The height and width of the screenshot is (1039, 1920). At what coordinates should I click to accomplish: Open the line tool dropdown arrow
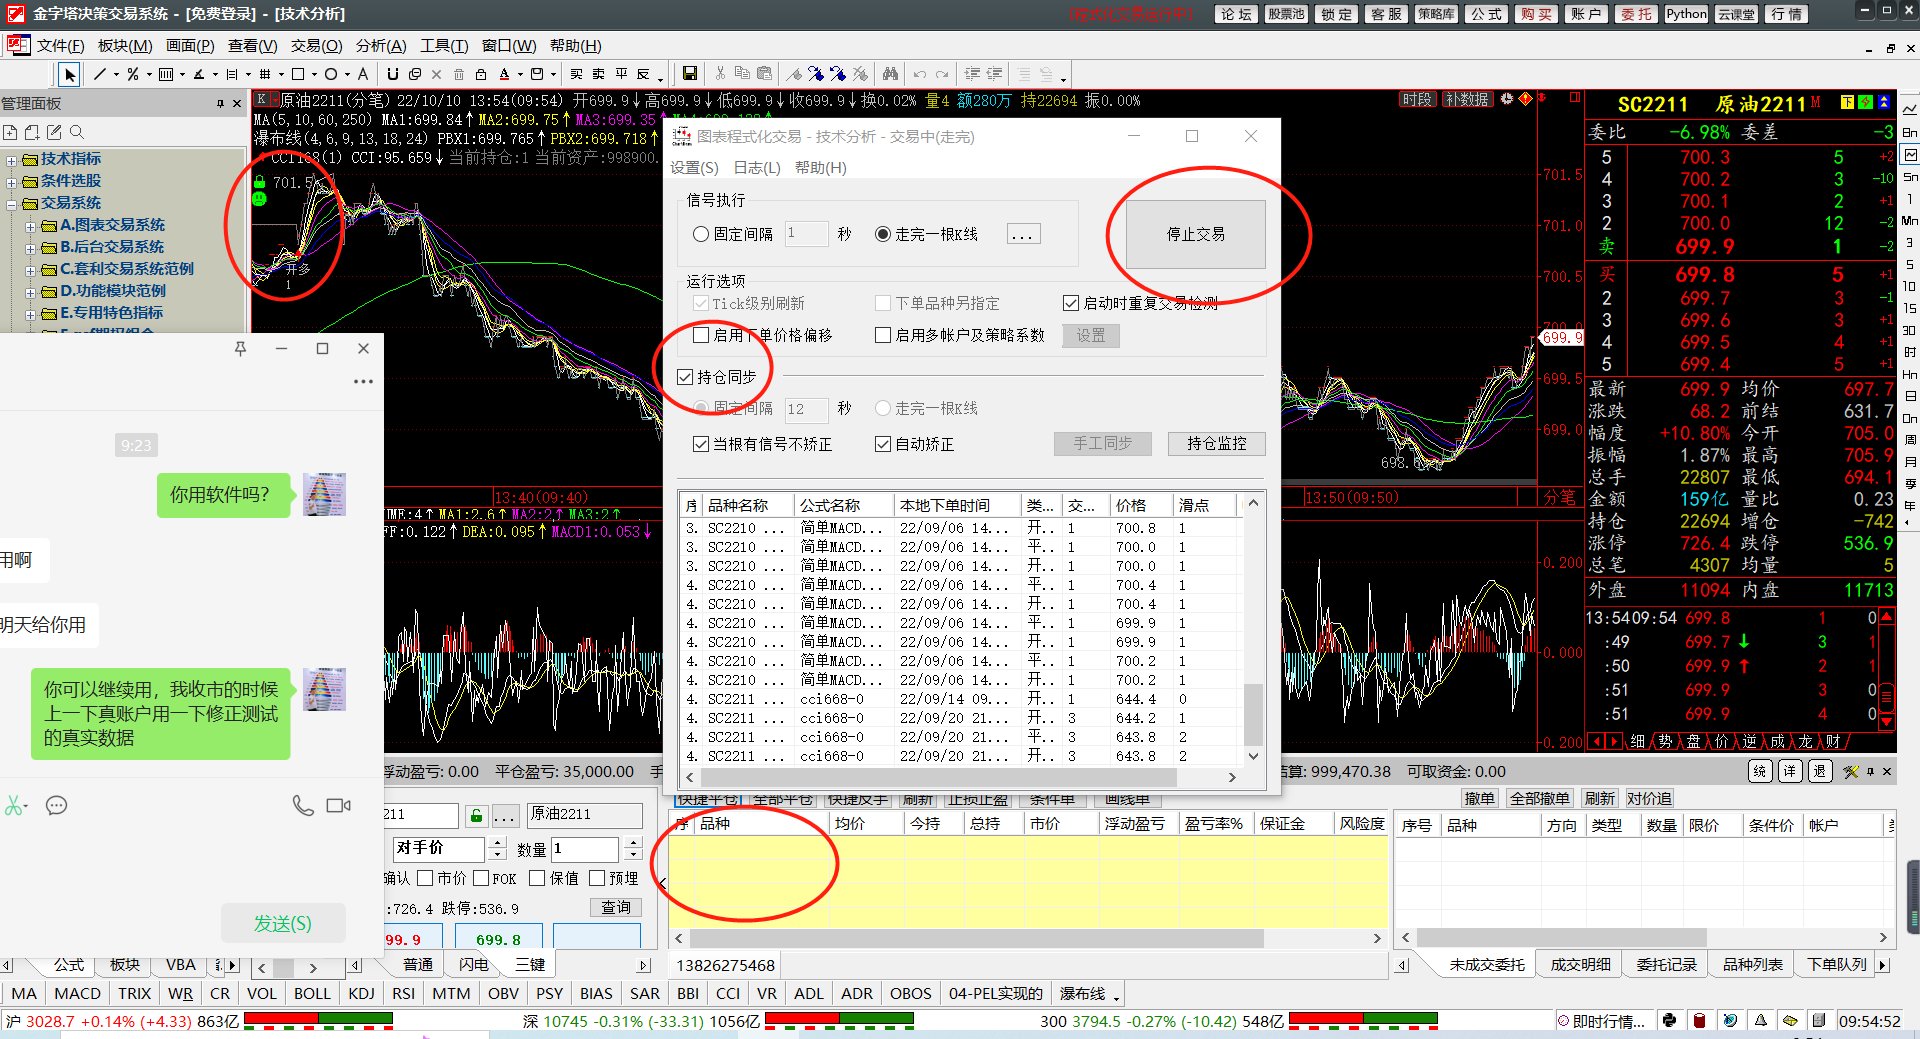tap(116, 74)
